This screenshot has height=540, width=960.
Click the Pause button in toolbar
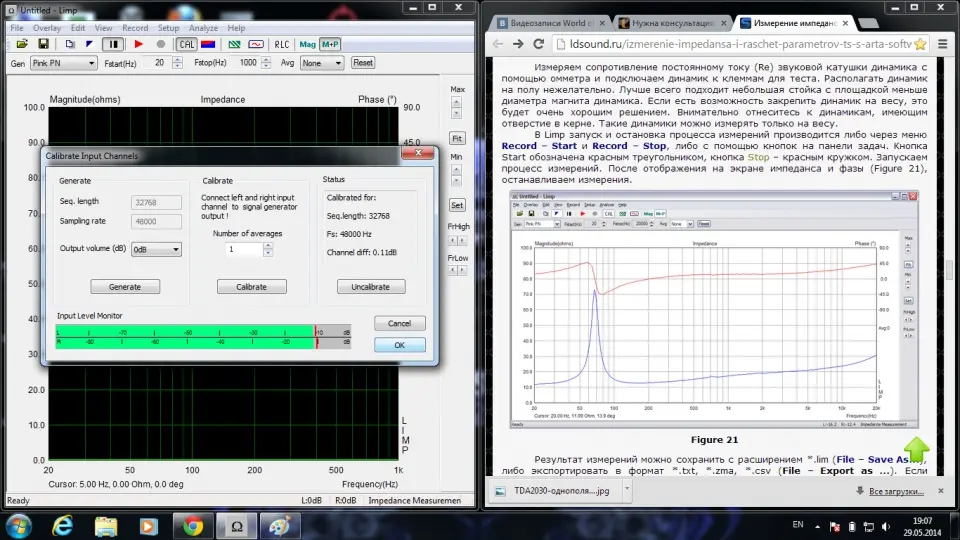113,44
